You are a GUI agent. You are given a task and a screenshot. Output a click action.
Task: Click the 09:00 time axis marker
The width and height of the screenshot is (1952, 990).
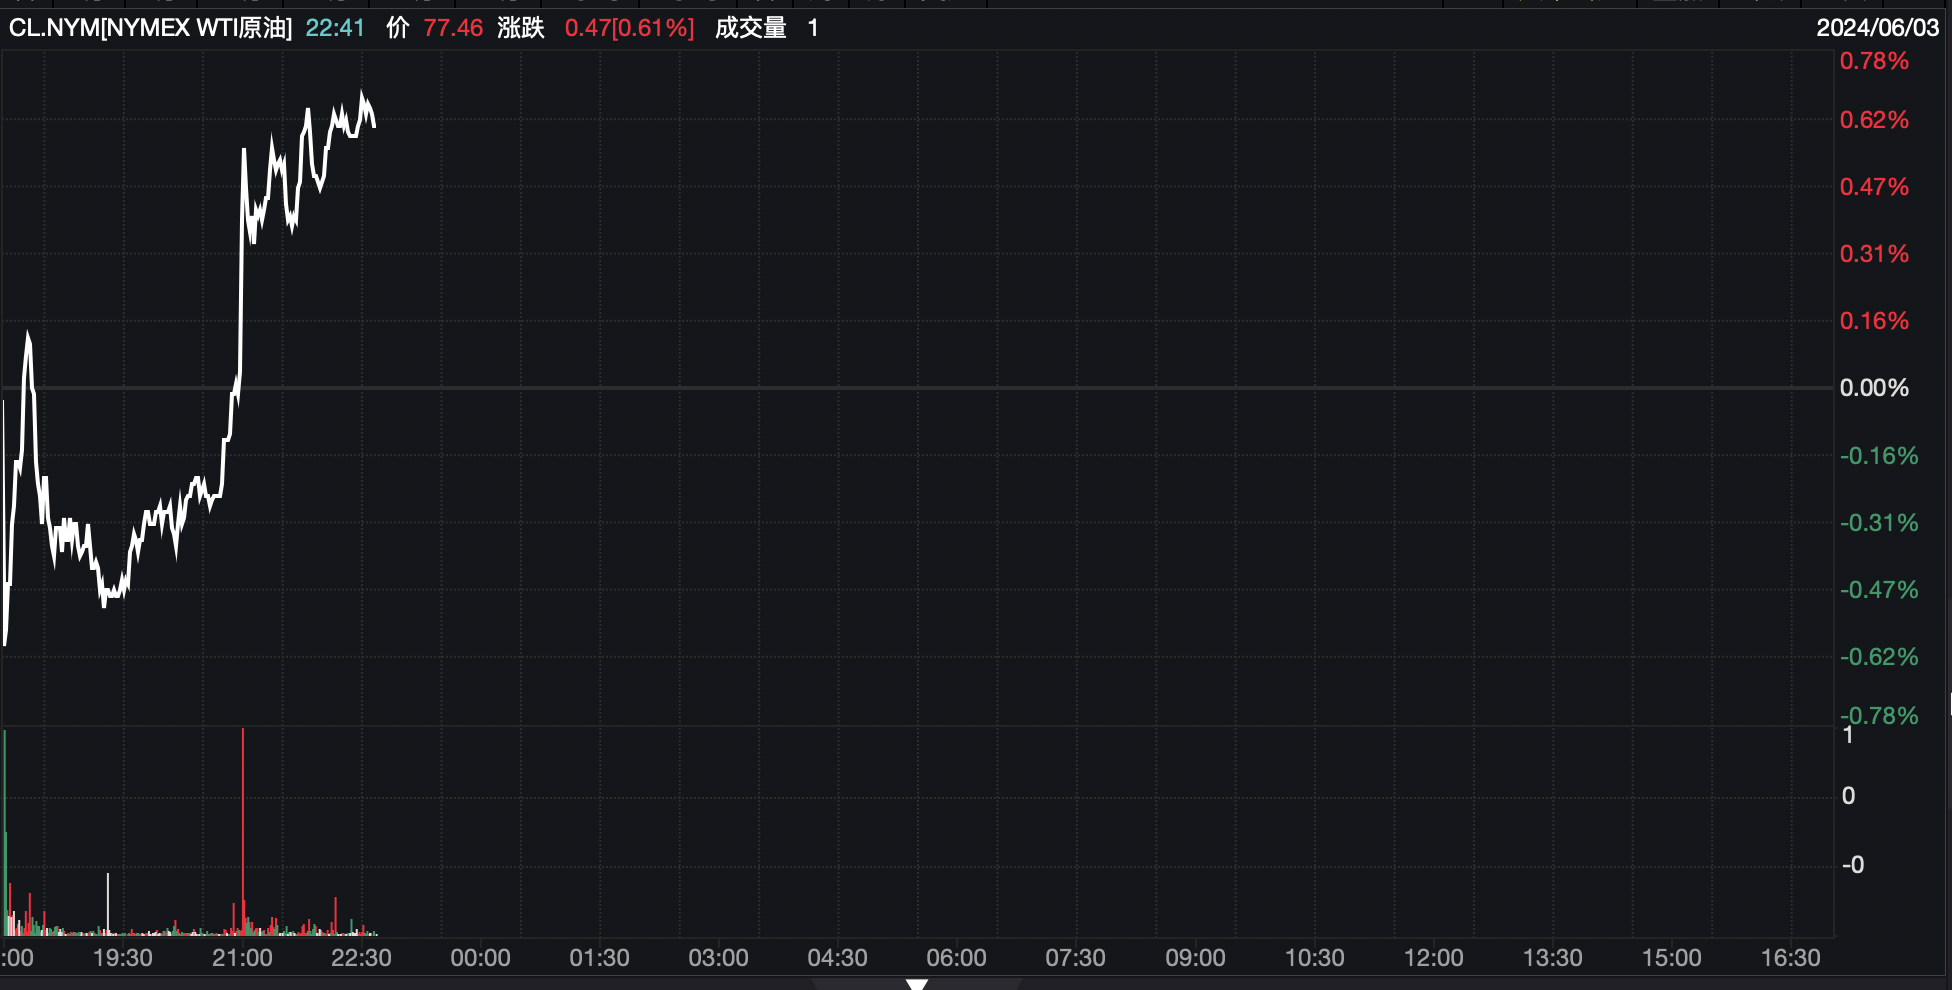pos(1195,958)
